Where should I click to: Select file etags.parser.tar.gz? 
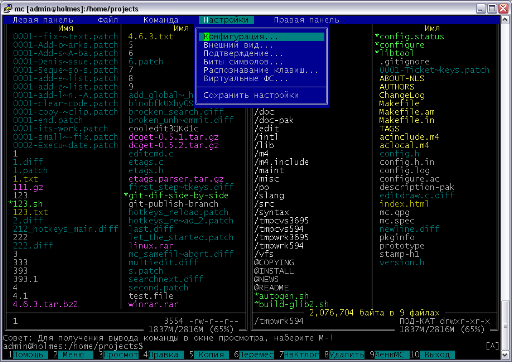click(176, 179)
